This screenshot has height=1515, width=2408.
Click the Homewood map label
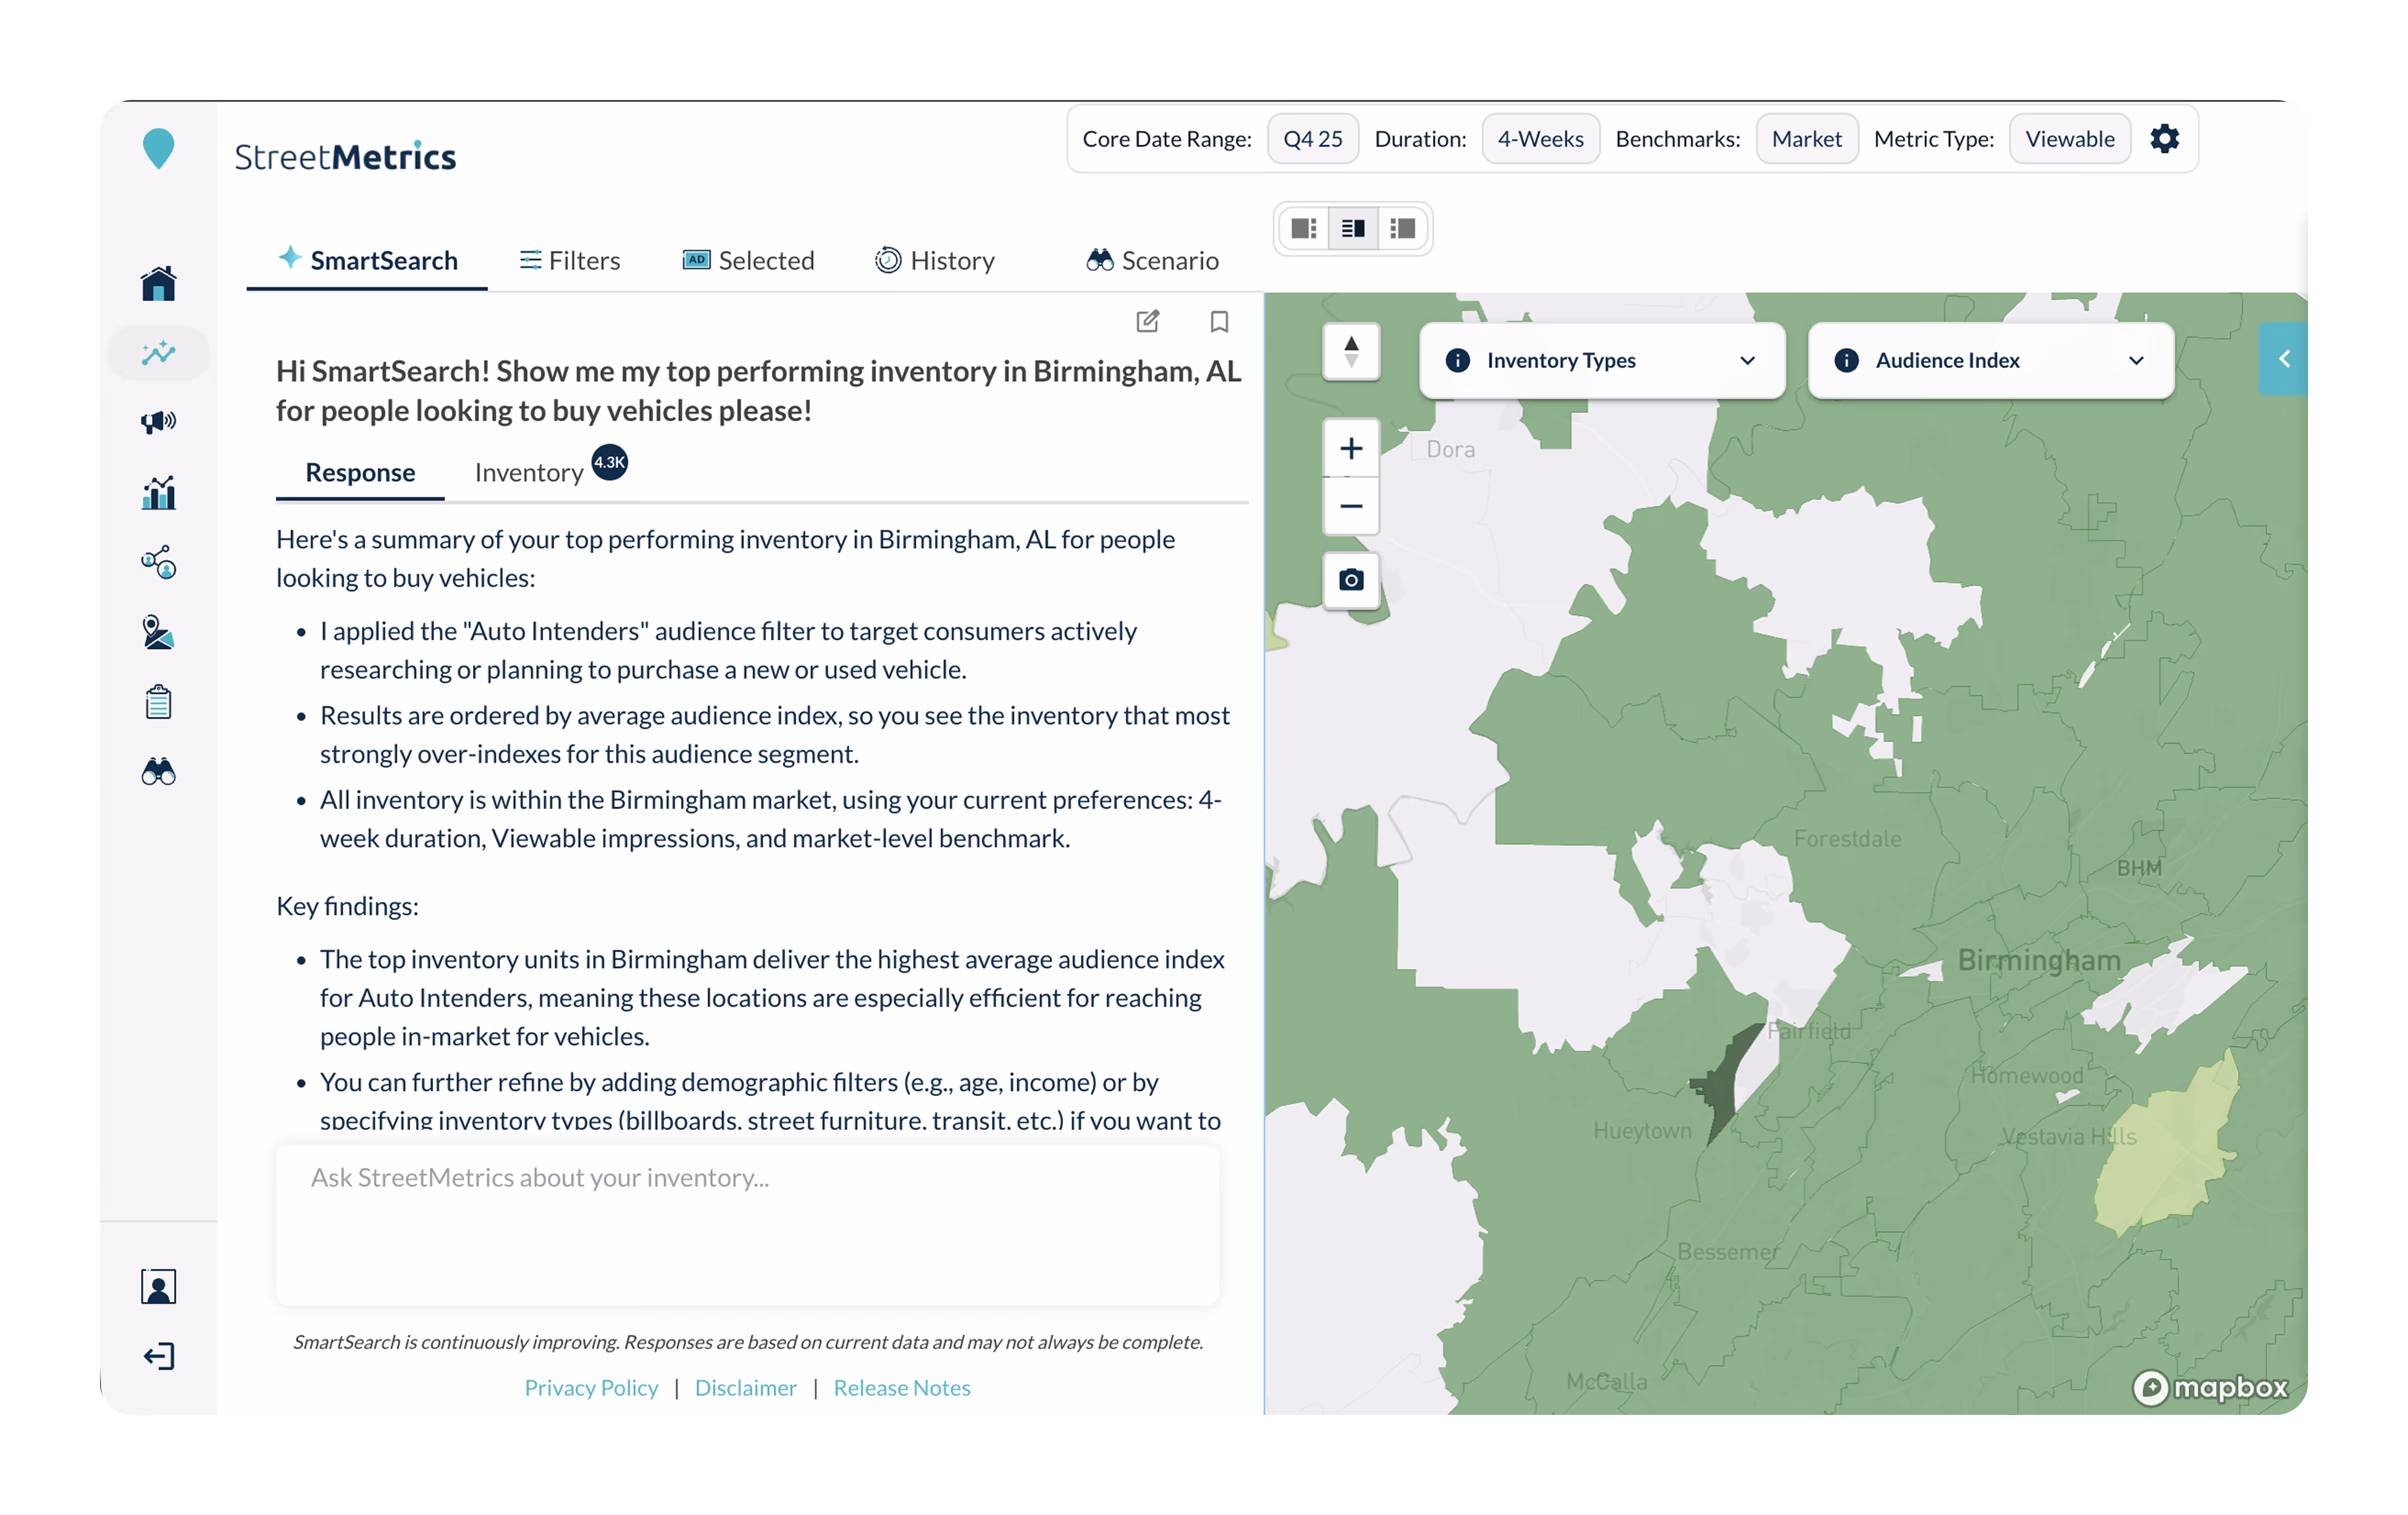2027,1075
